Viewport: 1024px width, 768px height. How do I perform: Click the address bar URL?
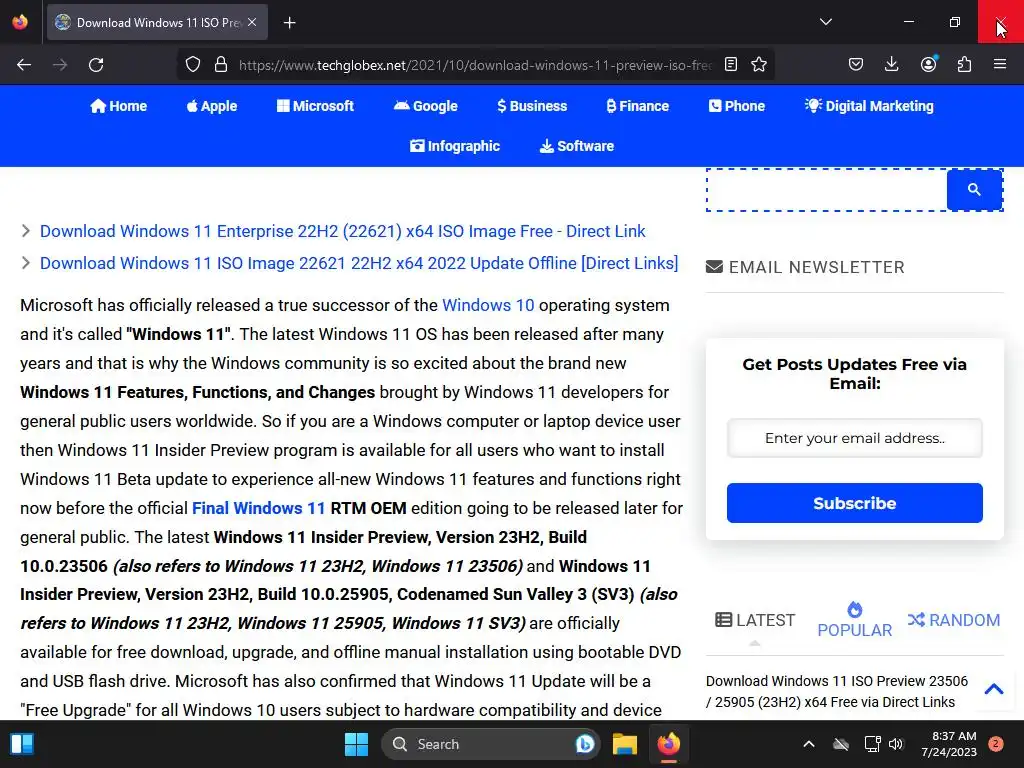pos(475,65)
